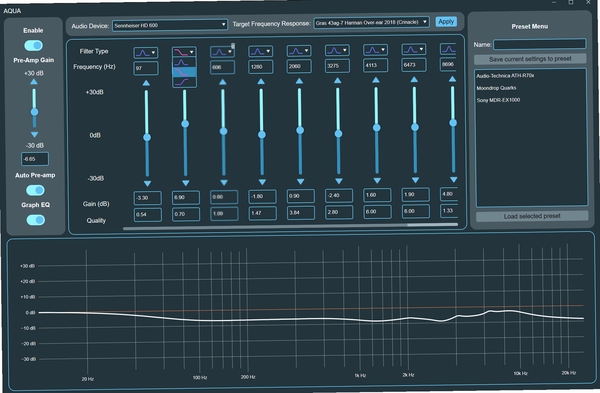The image size is (600, 393).
Task: Choose the peaking filter option in the open list
Action: (x=184, y=62)
